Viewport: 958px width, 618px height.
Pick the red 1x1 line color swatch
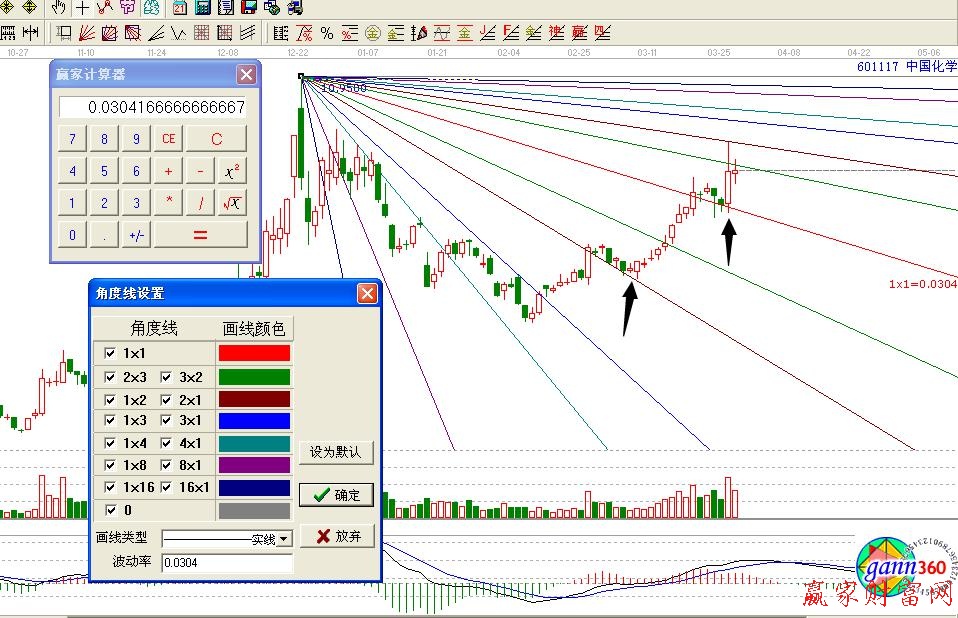(x=254, y=353)
